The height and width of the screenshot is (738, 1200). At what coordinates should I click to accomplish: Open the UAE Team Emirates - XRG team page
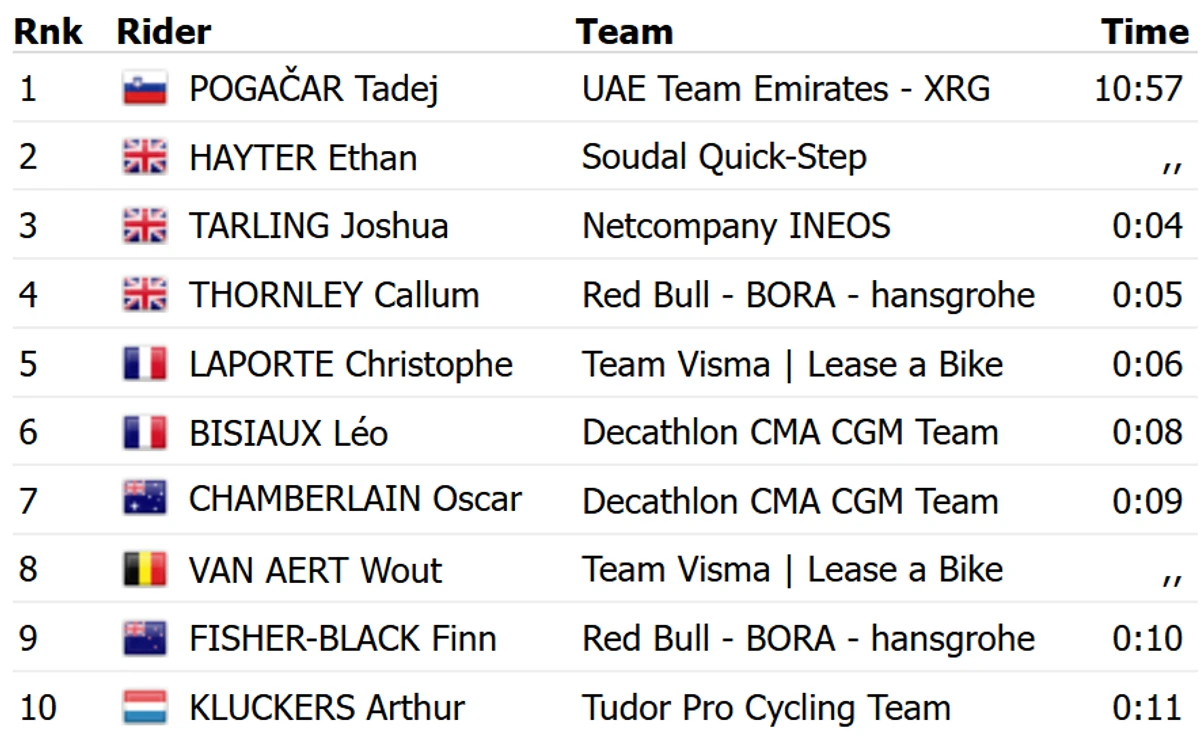click(786, 89)
